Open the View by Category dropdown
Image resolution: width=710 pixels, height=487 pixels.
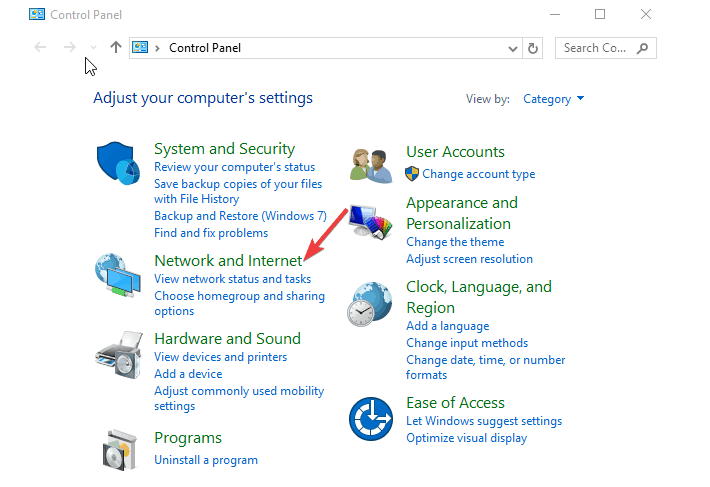pyautogui.click(x=553, y=99)
